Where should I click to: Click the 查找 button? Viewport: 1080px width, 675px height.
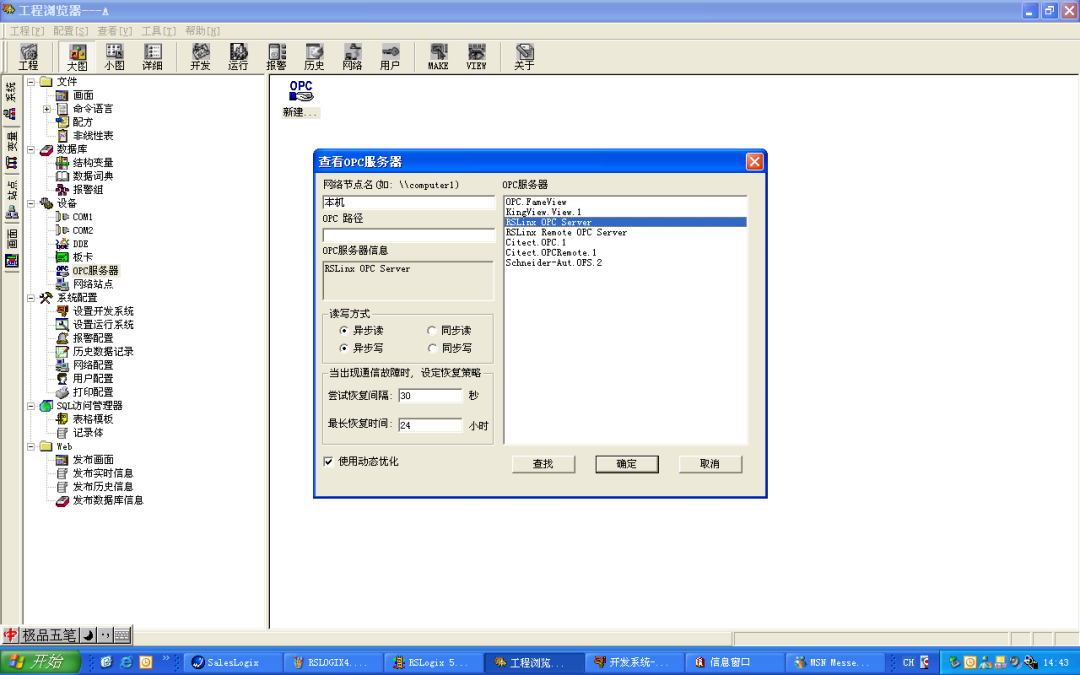[543, 464]
